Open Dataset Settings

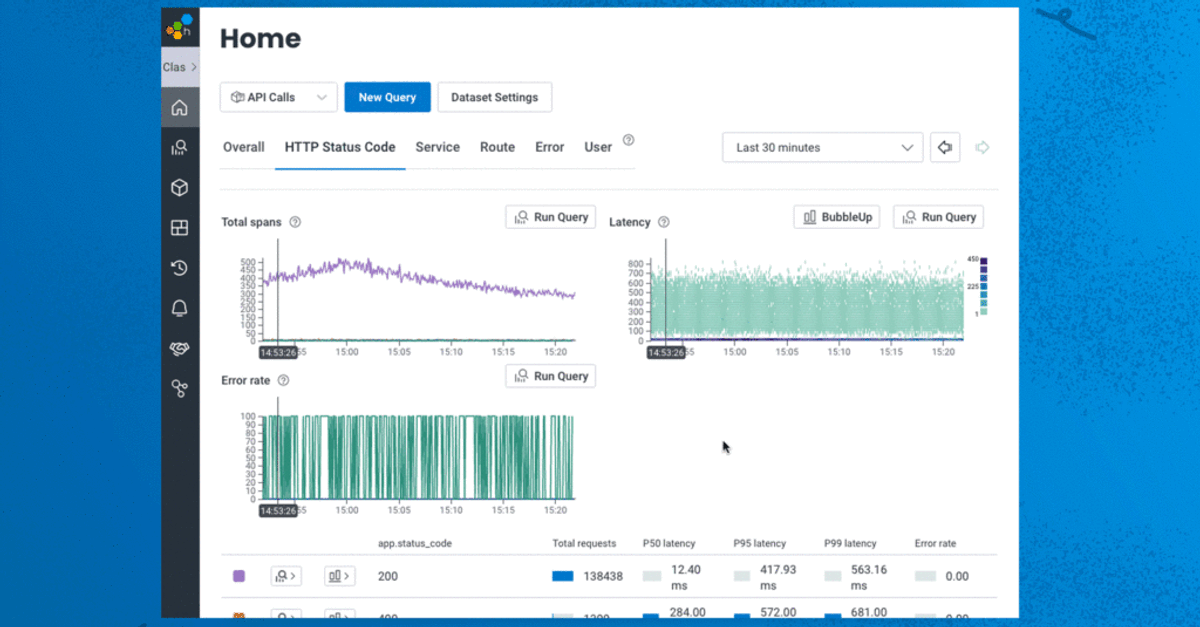495,97
